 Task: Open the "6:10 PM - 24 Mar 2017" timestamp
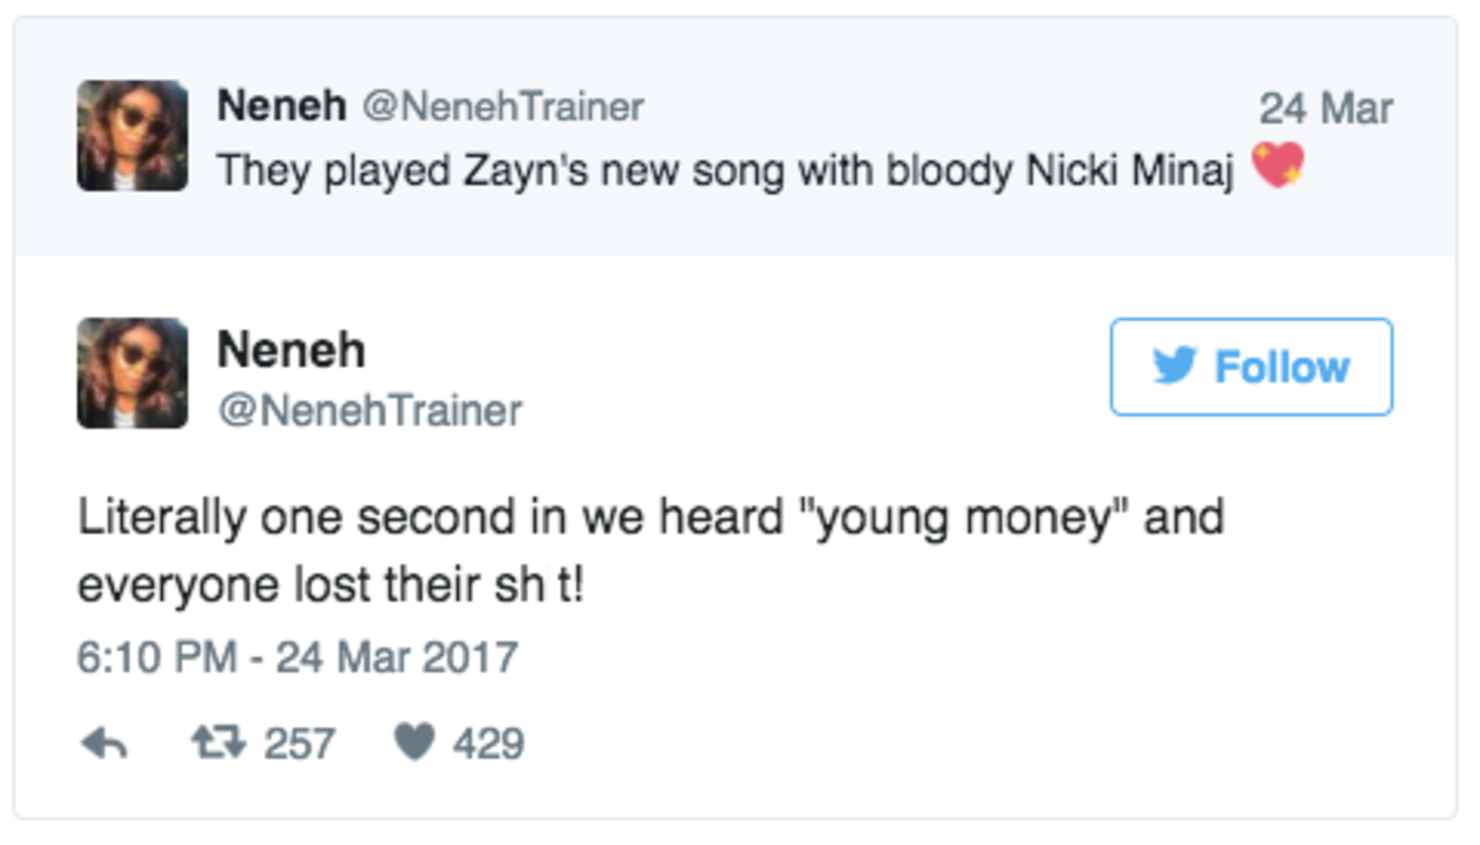(297, 657)
